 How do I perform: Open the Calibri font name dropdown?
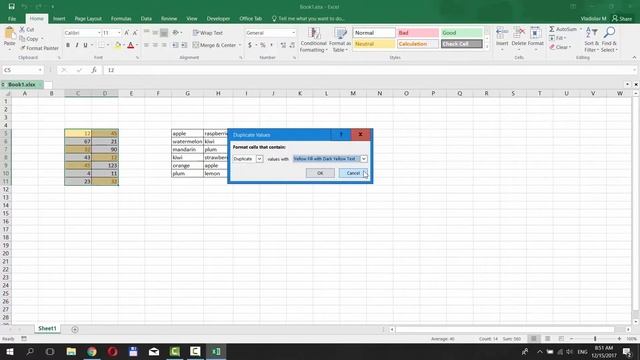pos(99,33)
